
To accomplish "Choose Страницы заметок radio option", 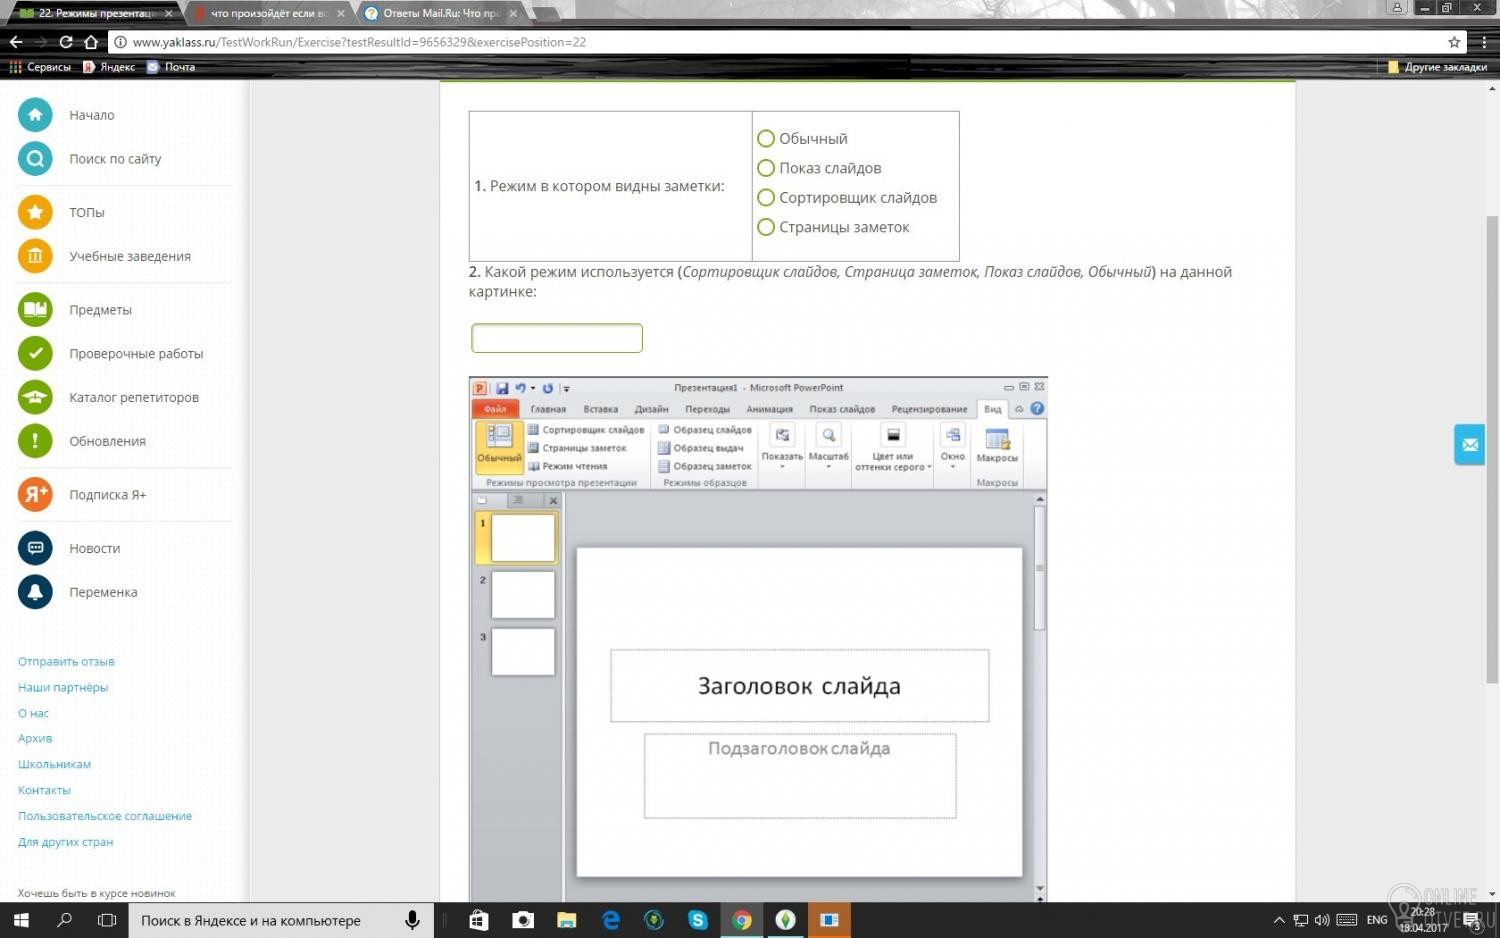I will [766, 227].
